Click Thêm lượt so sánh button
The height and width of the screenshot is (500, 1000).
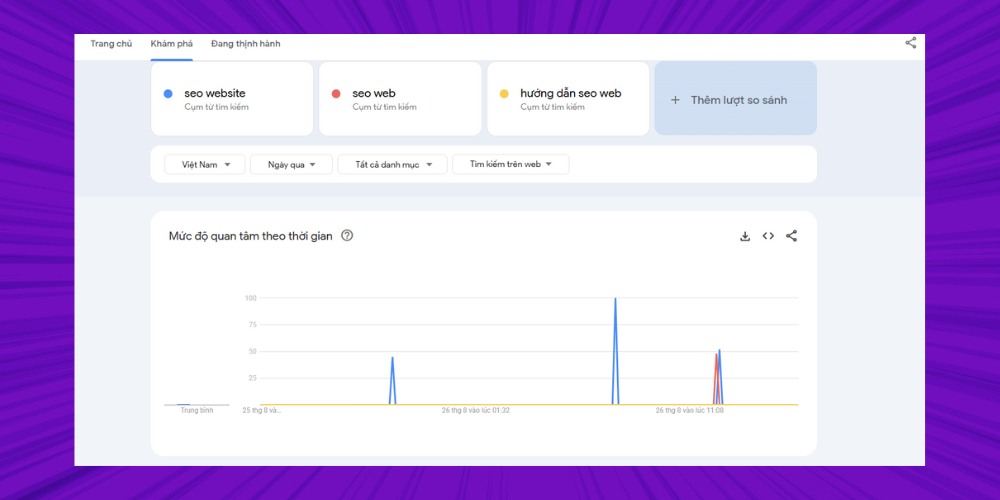click(735, 98)
